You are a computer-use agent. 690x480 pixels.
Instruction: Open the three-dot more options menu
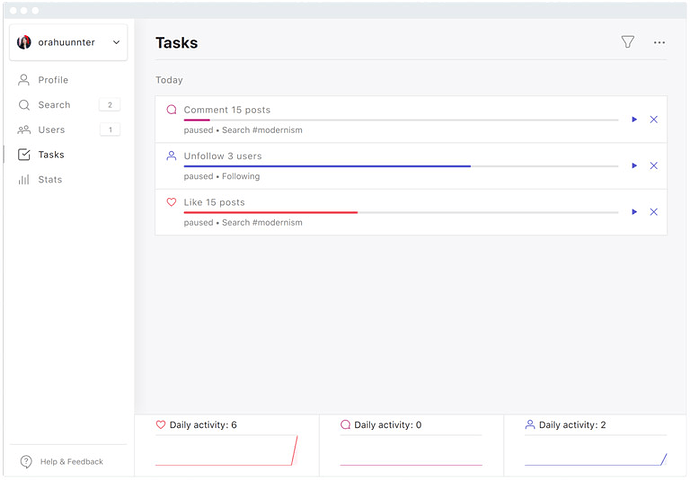(659, 42)
